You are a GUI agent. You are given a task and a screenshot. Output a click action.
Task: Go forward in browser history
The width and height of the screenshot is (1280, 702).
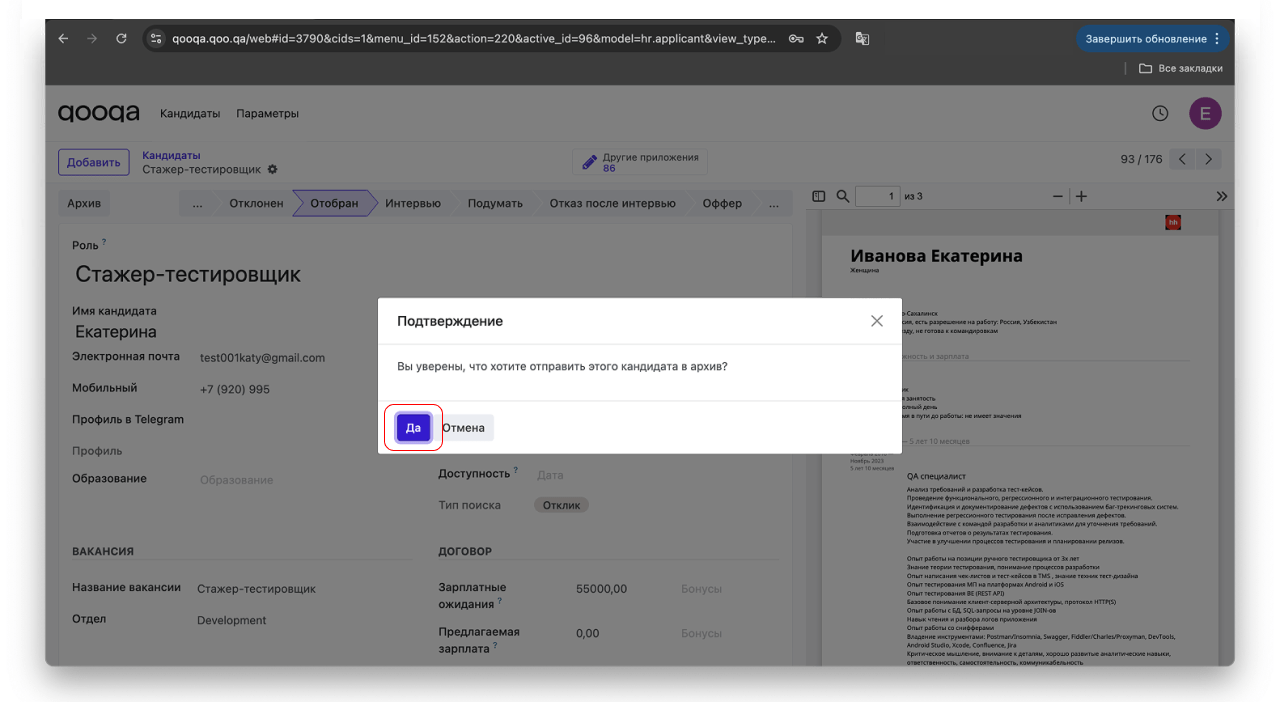(92, 39)
